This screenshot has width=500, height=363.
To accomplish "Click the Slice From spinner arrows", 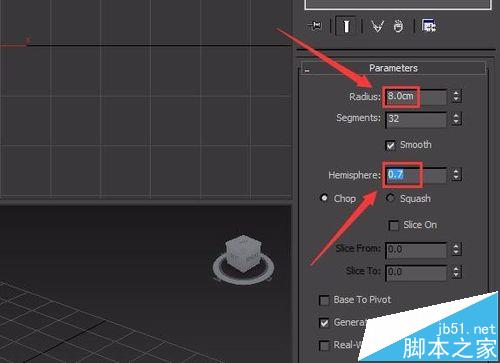I will point(456,249).
